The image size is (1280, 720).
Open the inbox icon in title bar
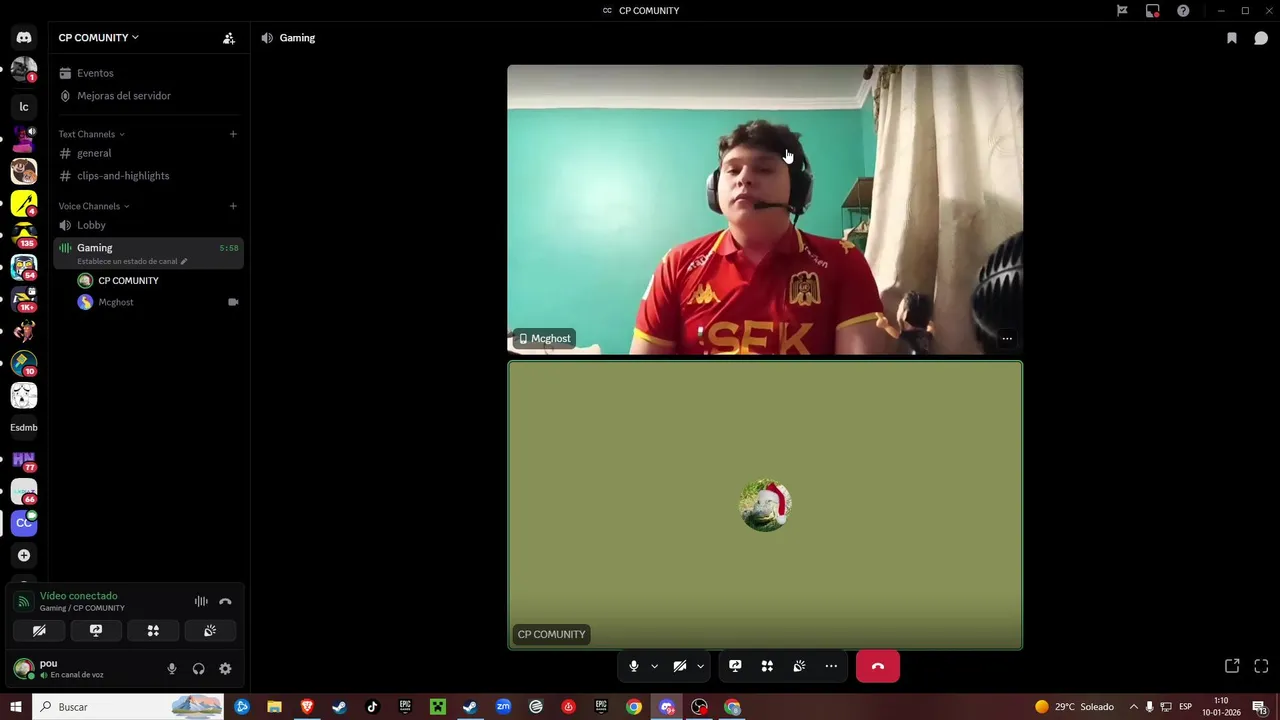click(1153, 11)
